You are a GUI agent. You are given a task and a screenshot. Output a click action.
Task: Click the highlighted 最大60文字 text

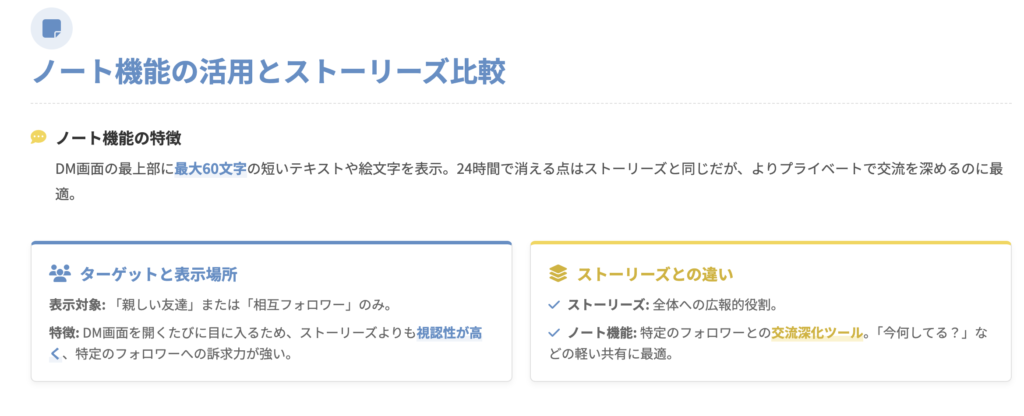click(210, 167)
